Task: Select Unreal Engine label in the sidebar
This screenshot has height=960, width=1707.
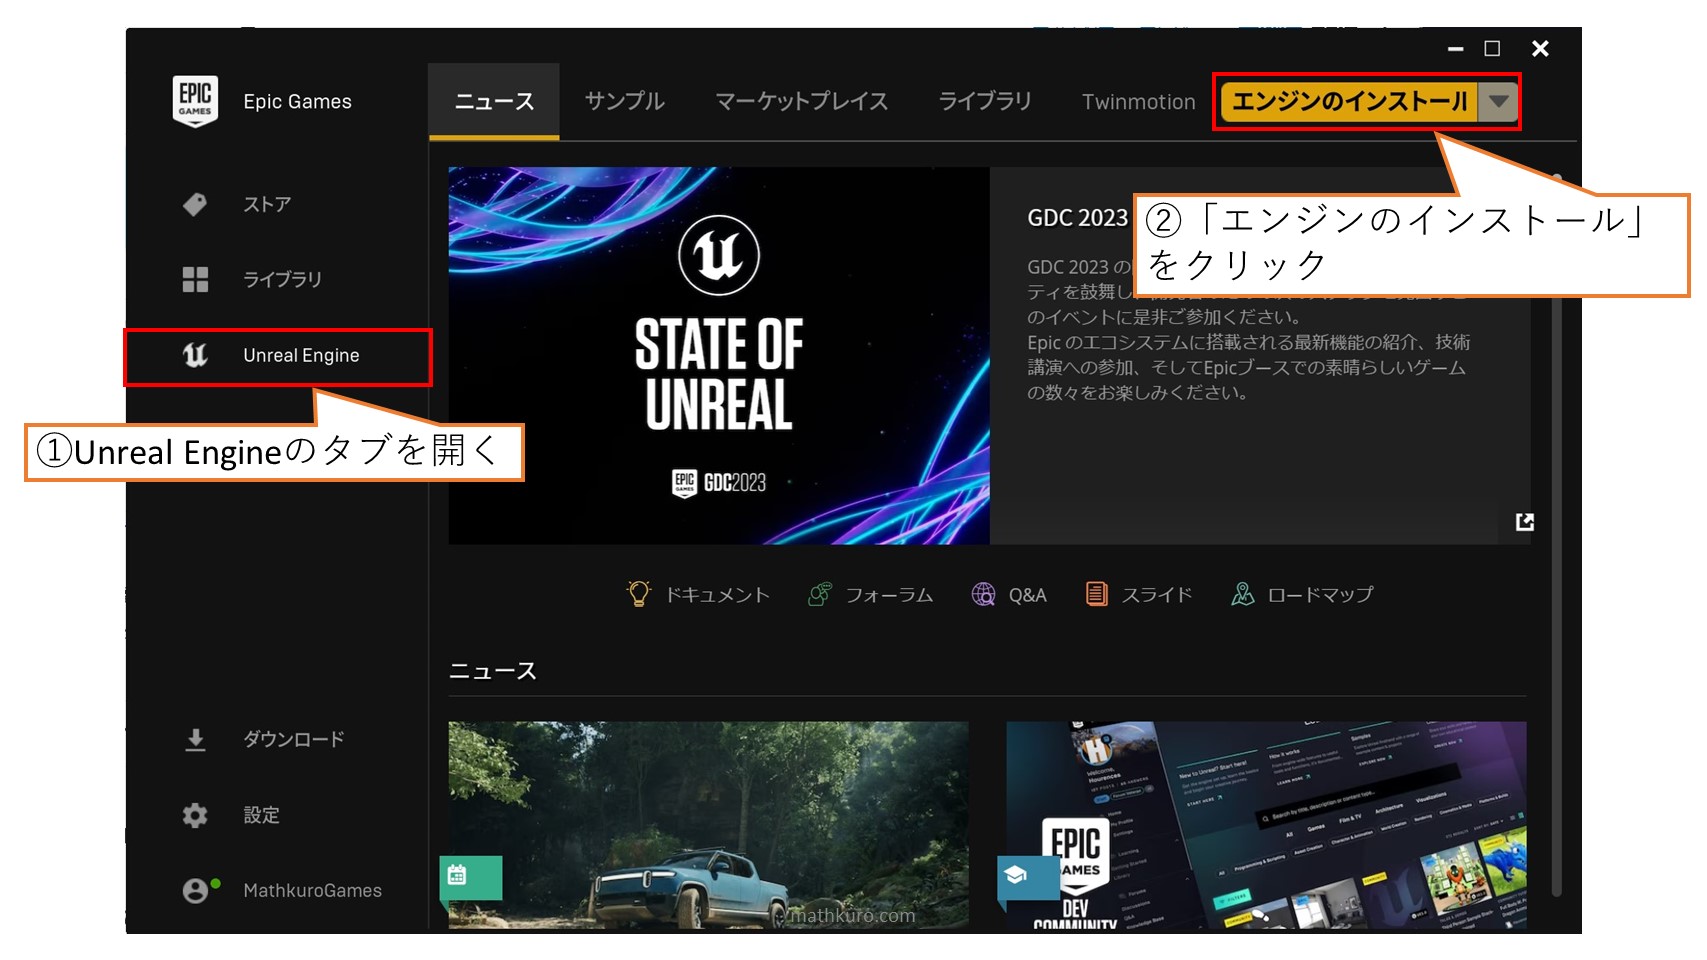Action: pos(301,355)
